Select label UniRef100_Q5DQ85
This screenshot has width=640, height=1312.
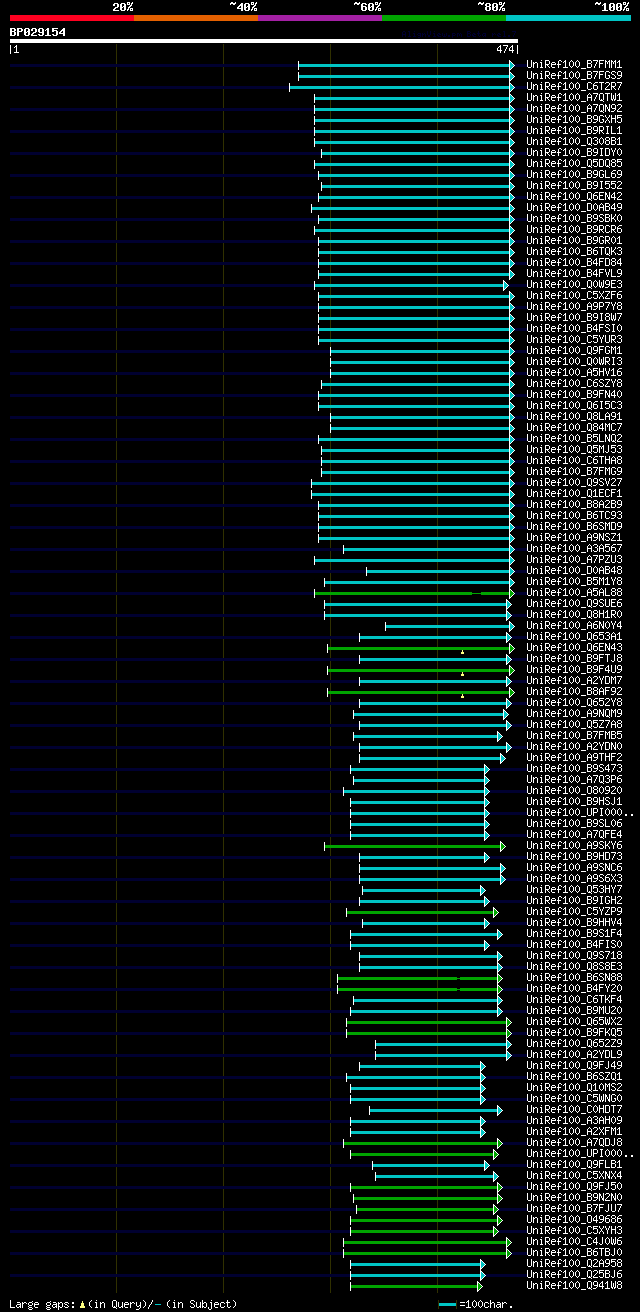pos(574,163)
